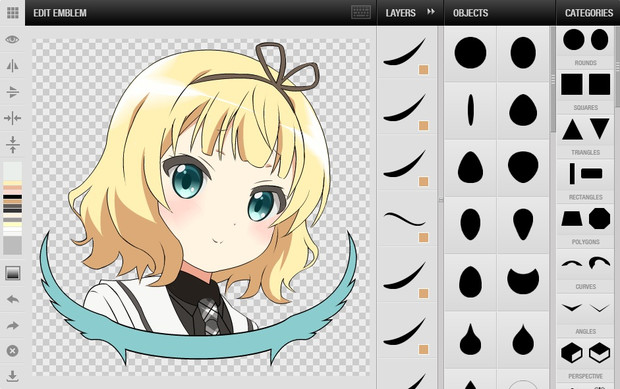Redo the last undone action
Image resolution: width=620 pixels, height=389 pixels.
13,325
